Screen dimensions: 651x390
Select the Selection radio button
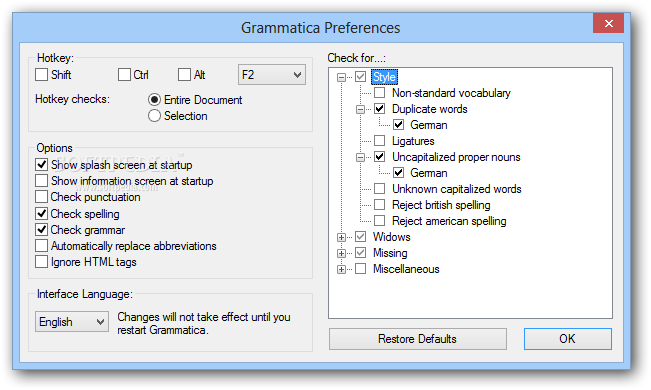(x=154, y=116)
